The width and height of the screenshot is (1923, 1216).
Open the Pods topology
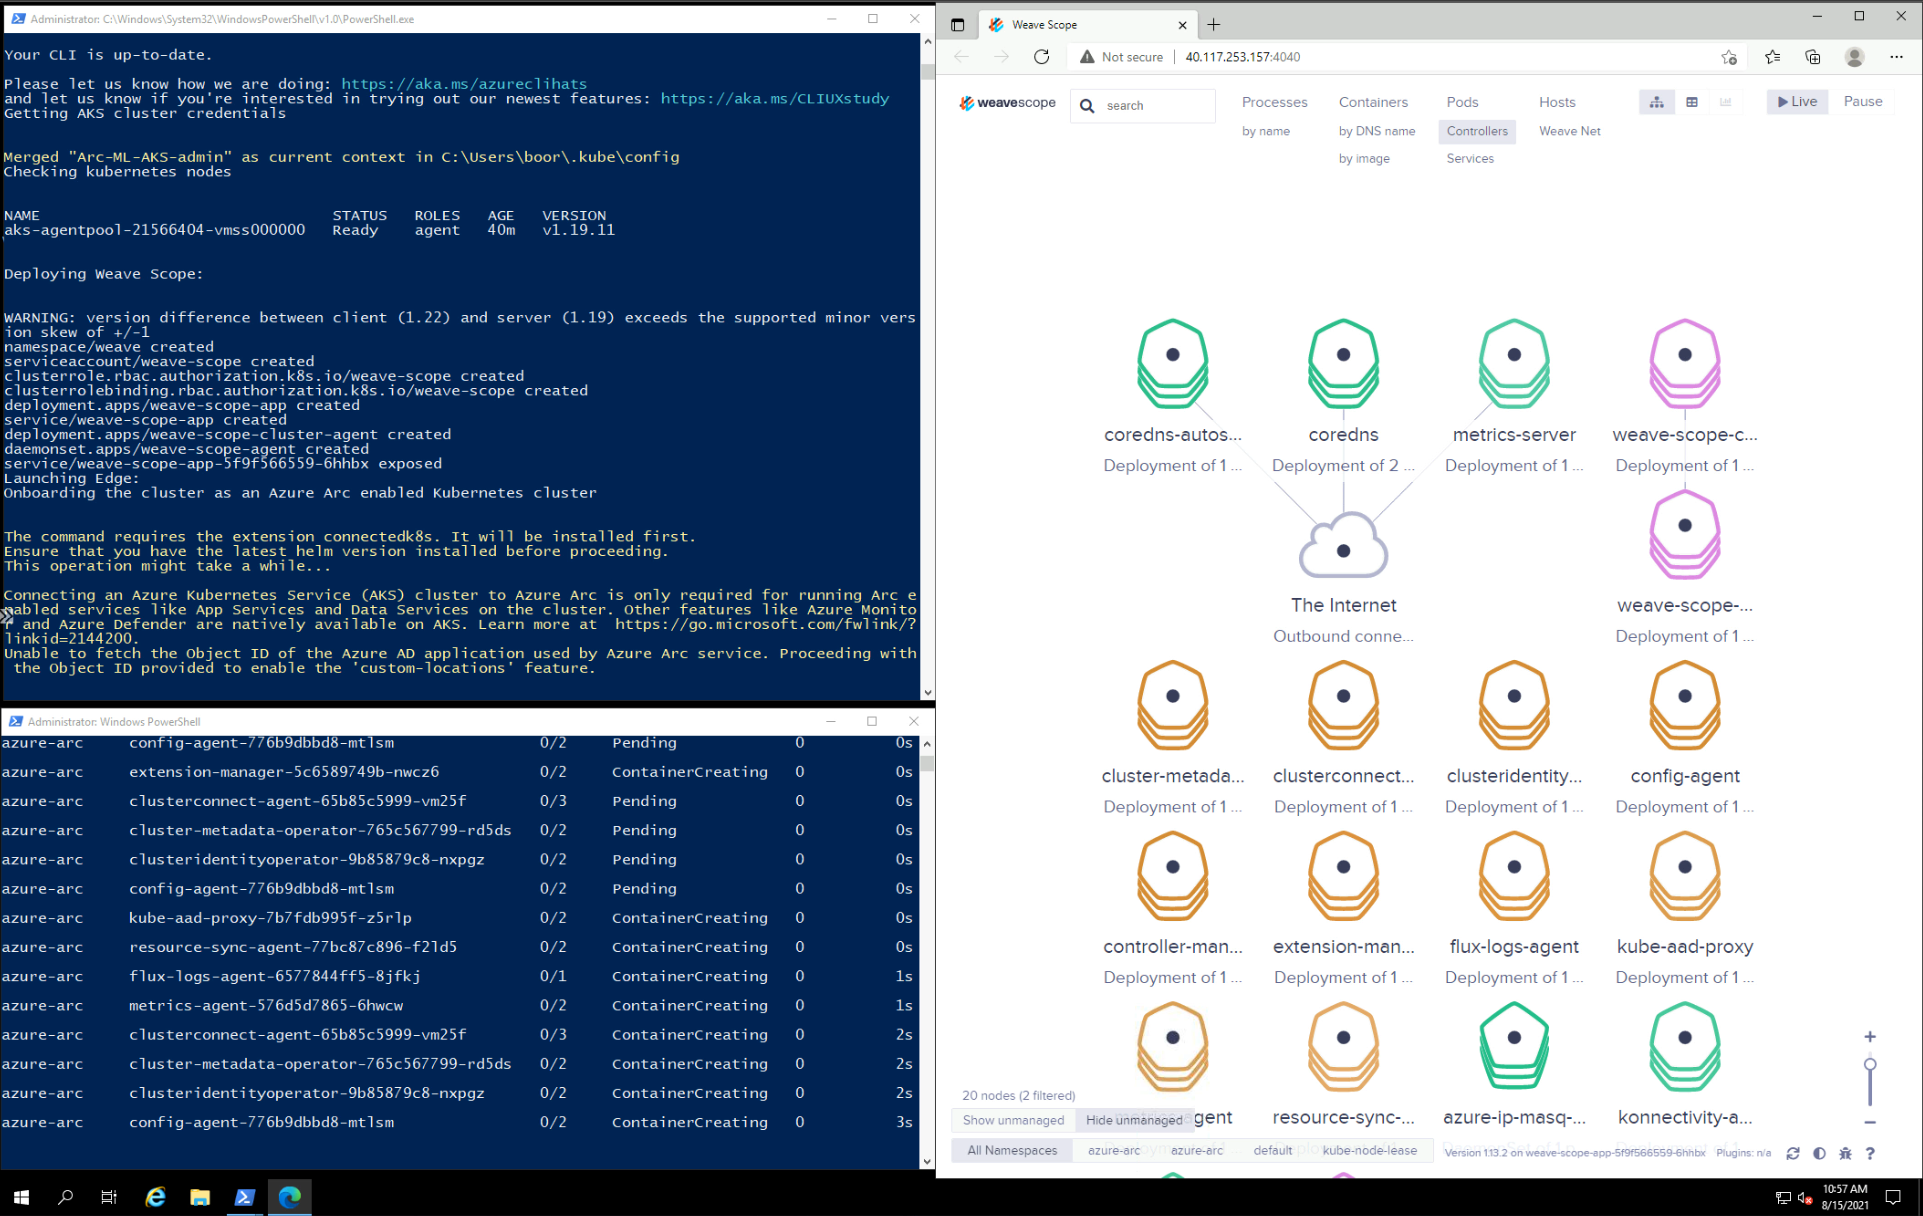click(x=1462, y=102)
